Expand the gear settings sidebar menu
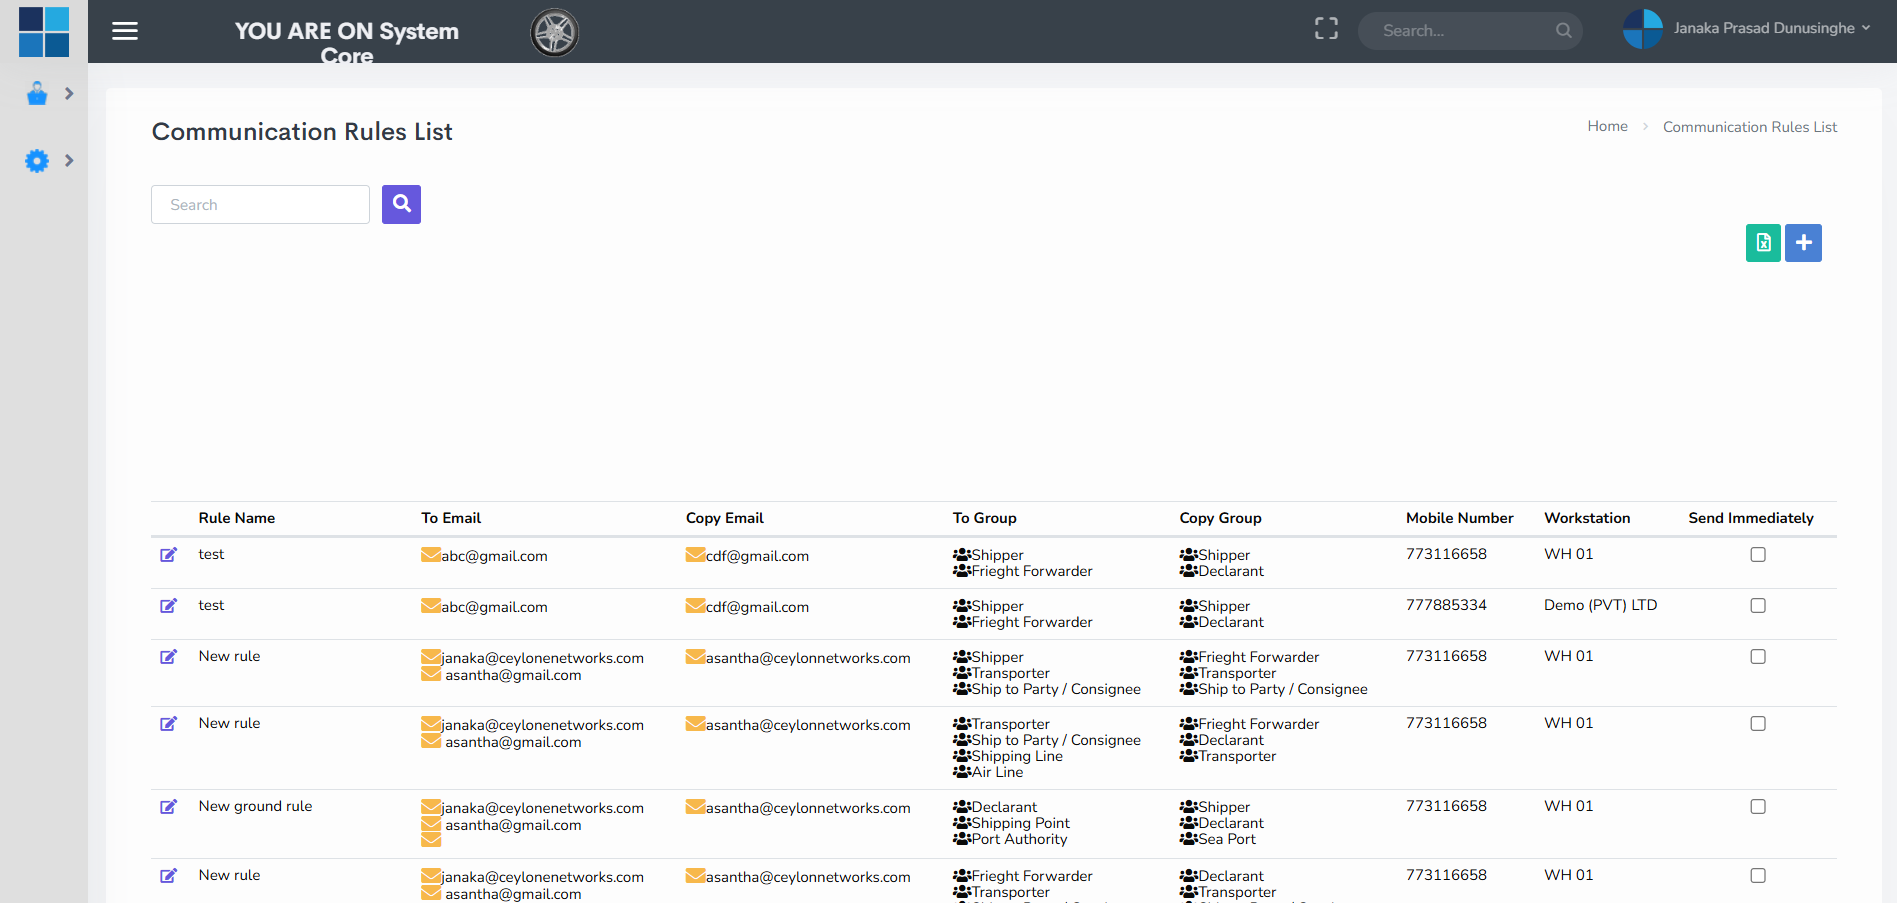 tap(48, 160)
